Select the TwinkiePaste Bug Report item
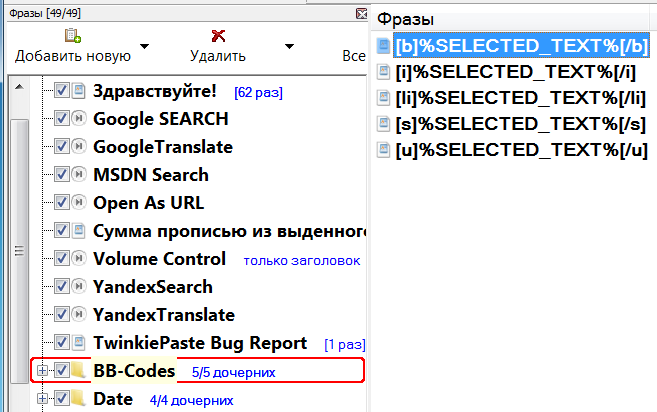The height and width of the screenshot is (412, 657). (x=200, y=342)
